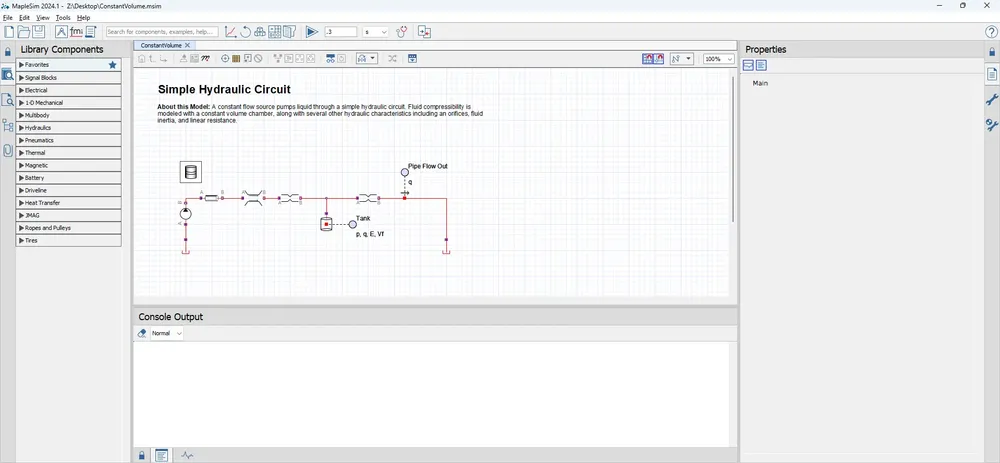Open the zoom 100% dropdown
Image resolution: width=1000 pixels, height=463 pixels.
719,59
